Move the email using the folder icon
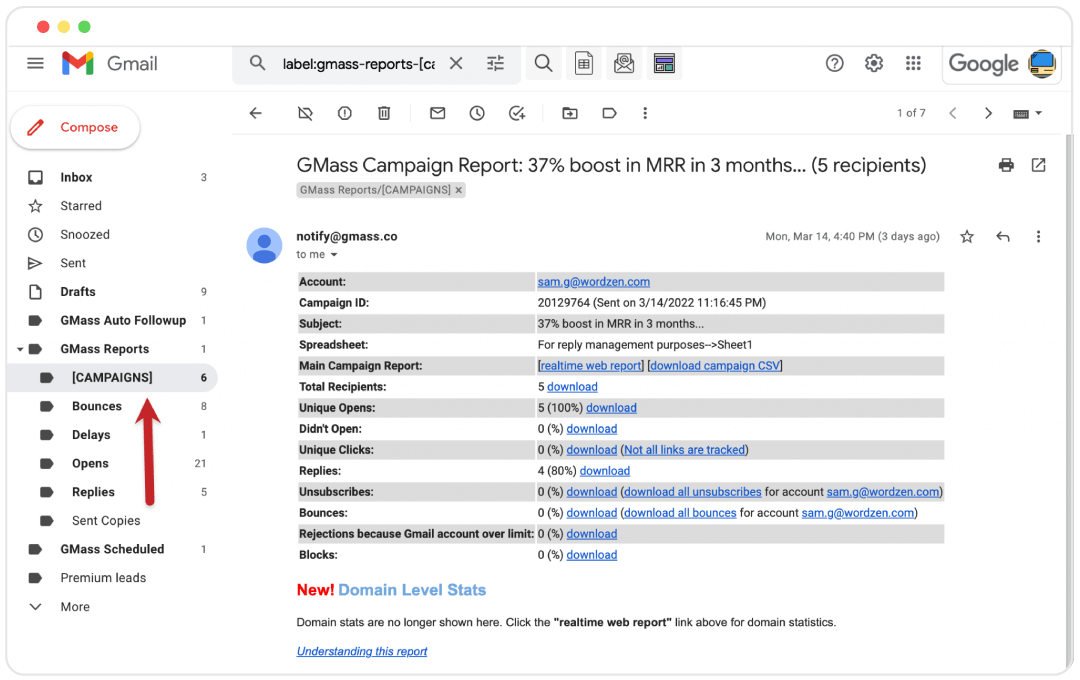Viewport: 1080px width, 680px height. coord(569,113)
